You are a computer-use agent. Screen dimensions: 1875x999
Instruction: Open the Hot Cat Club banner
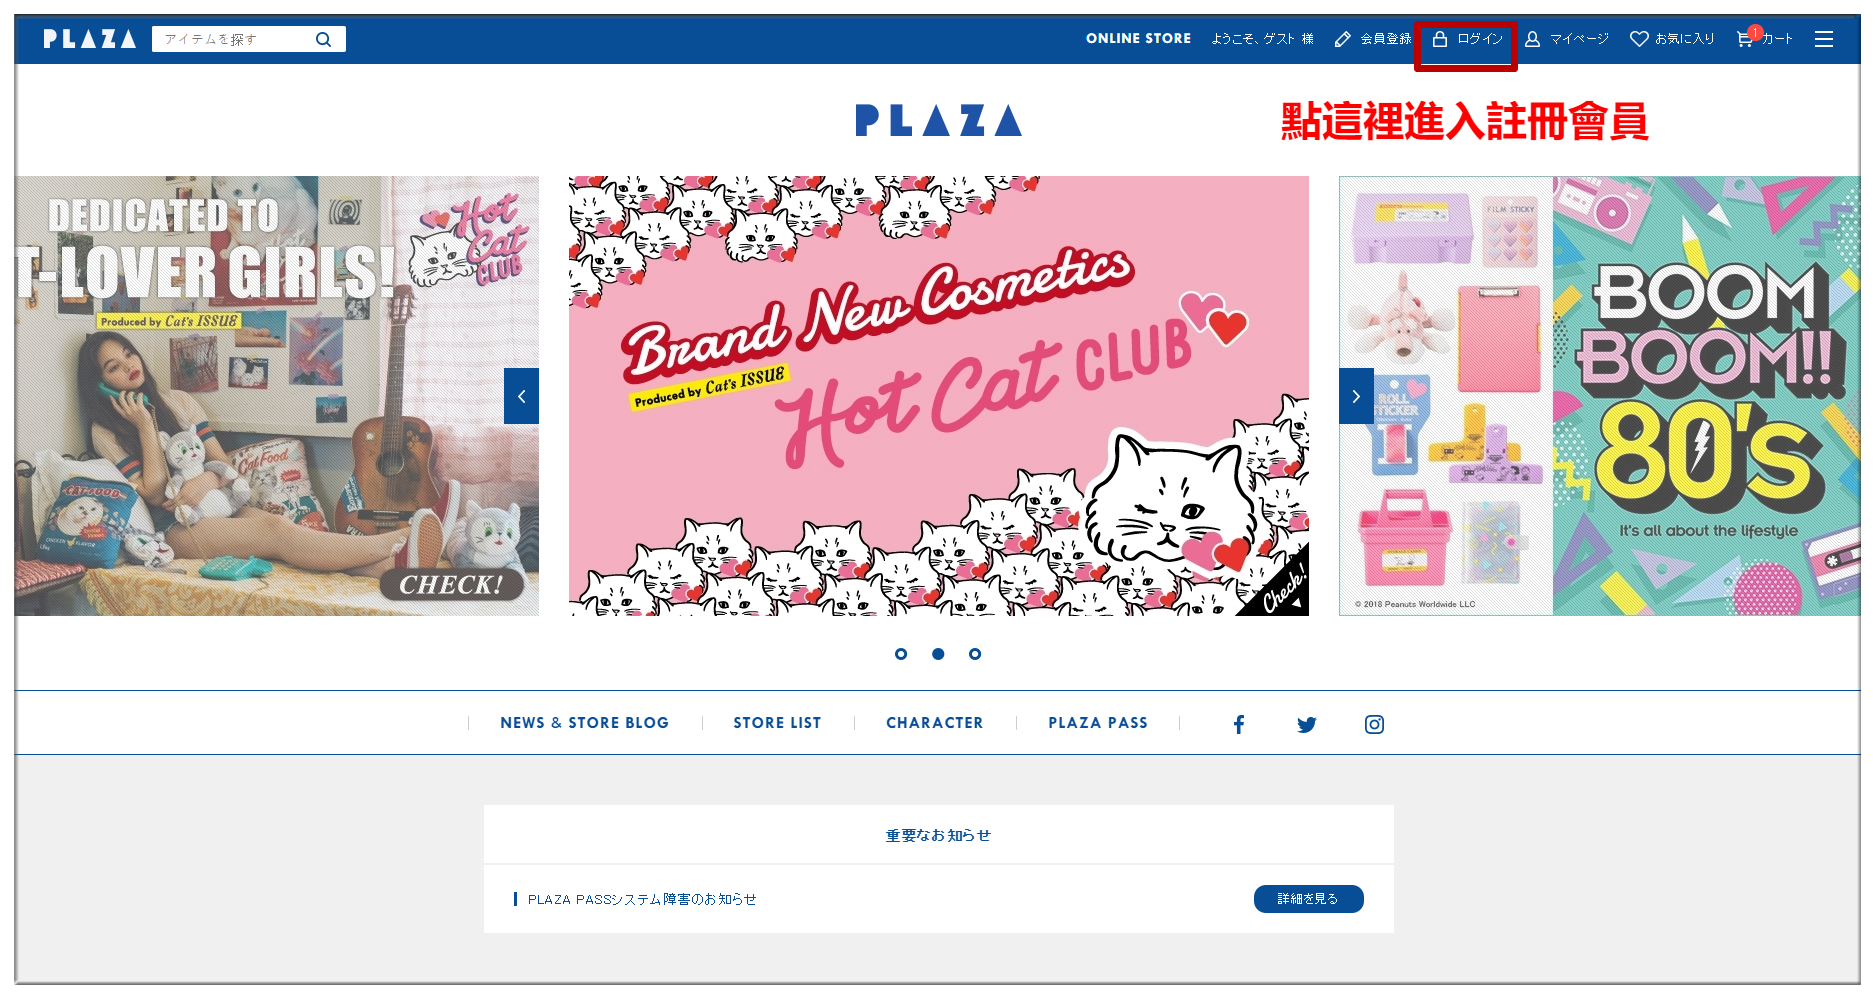coord(939,396)
